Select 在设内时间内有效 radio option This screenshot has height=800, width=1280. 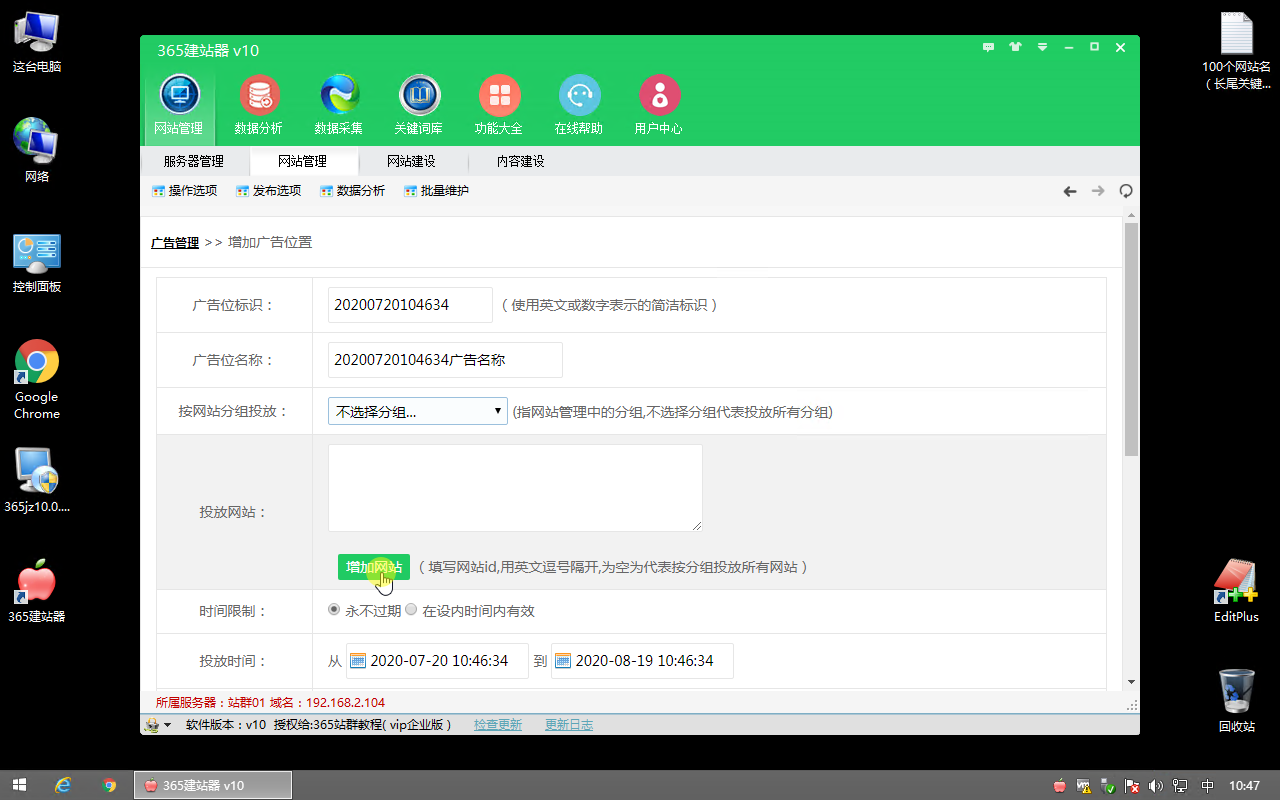pos(411,610)
